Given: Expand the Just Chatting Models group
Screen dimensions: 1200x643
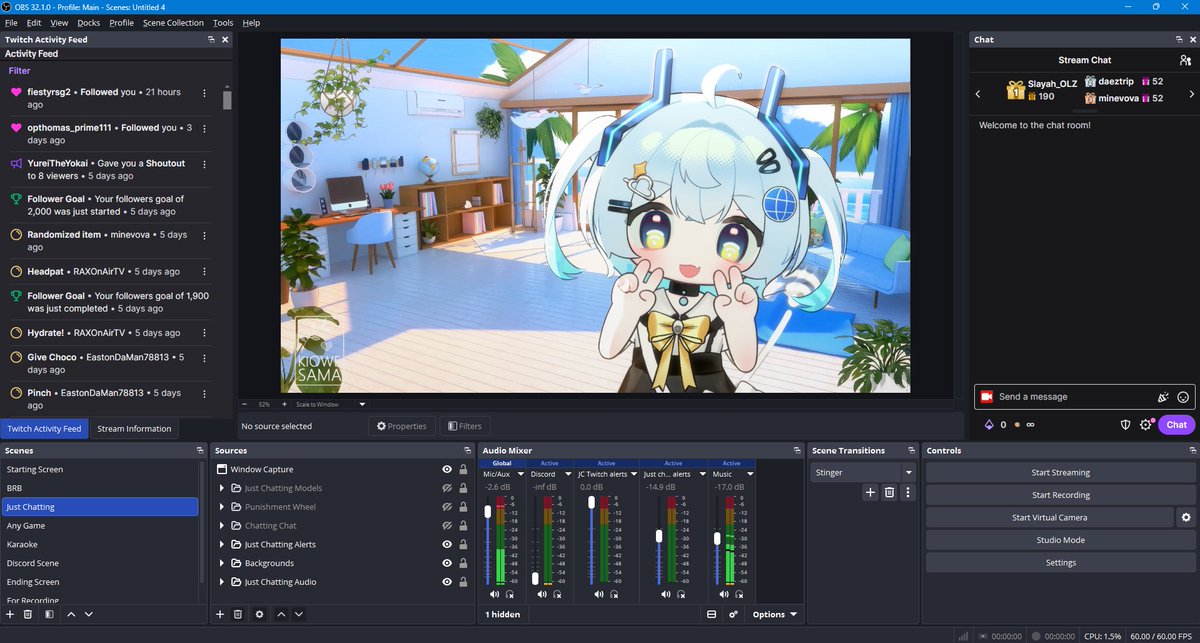Looking at the screenshot, I should tap(222, 488).
